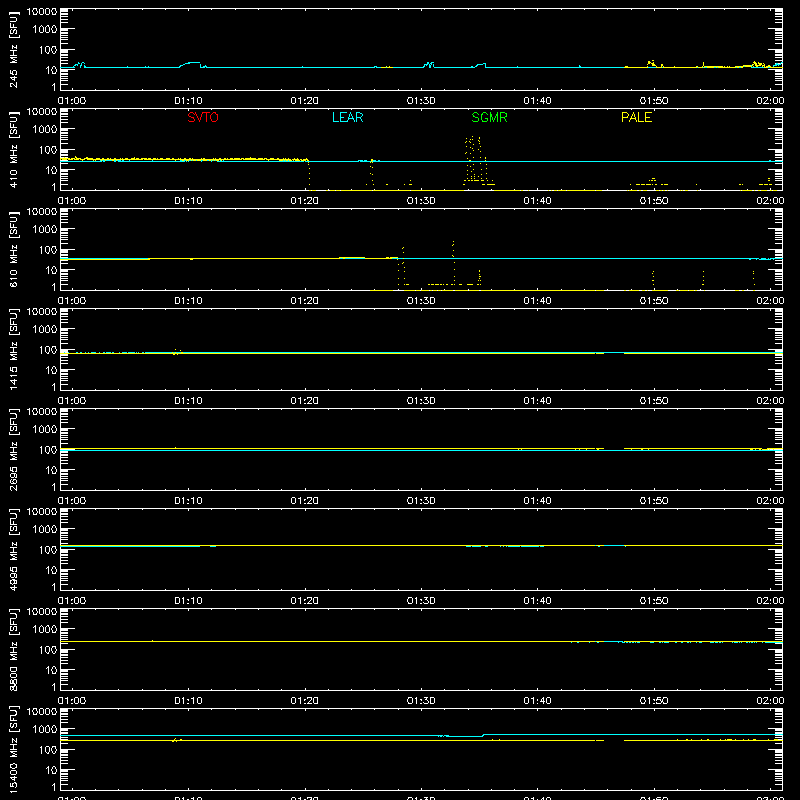Click the 100 tick label on 4995 MHz plot
The image size is (800, 800).
pos(48,550)
